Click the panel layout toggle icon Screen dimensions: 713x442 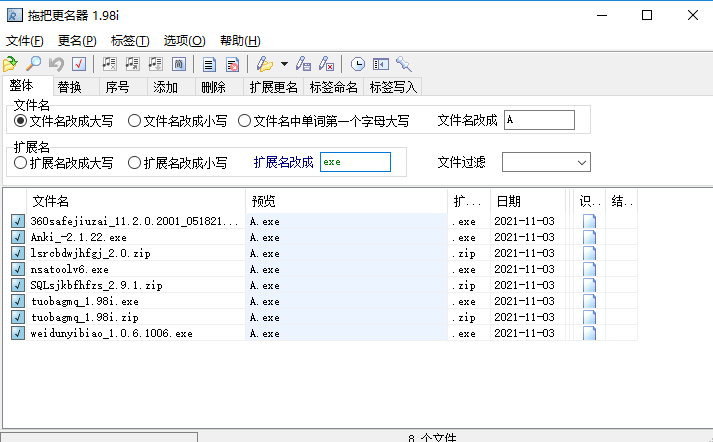coord(381,64)
